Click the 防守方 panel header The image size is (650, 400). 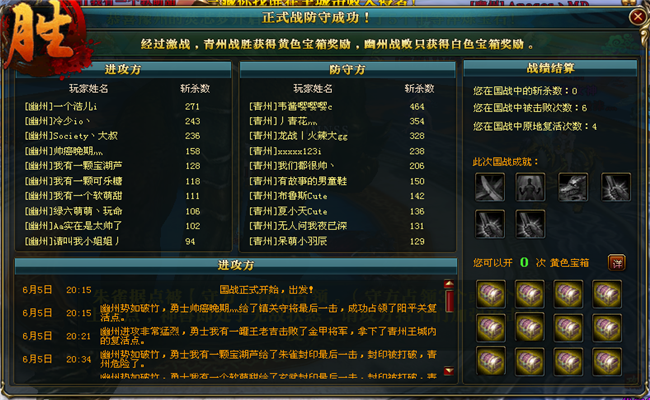pyautogui.click(x=347, y=69)
